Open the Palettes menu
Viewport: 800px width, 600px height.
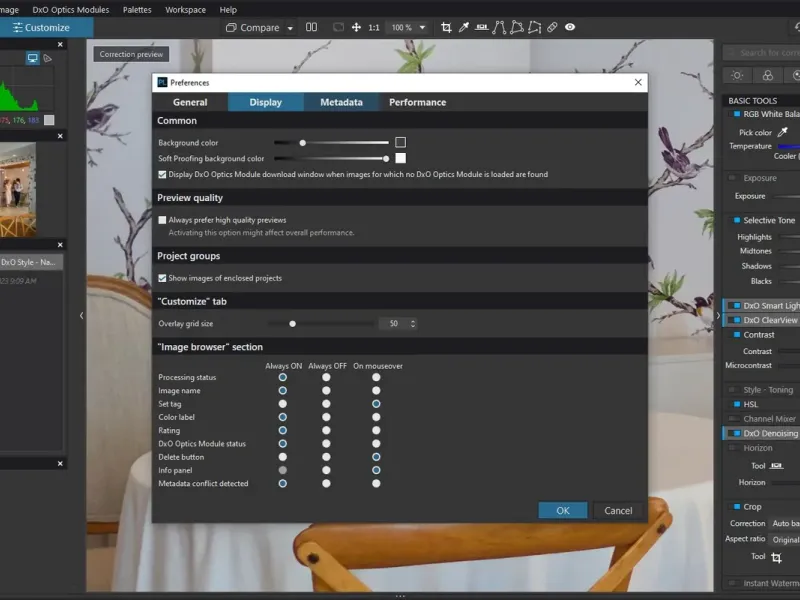(137, 10)
